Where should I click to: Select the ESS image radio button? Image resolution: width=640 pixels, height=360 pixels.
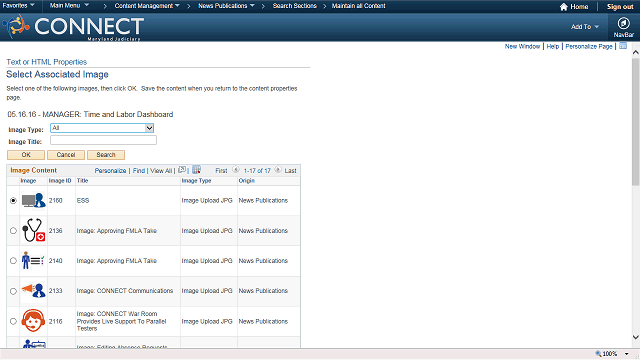[13, 201]
